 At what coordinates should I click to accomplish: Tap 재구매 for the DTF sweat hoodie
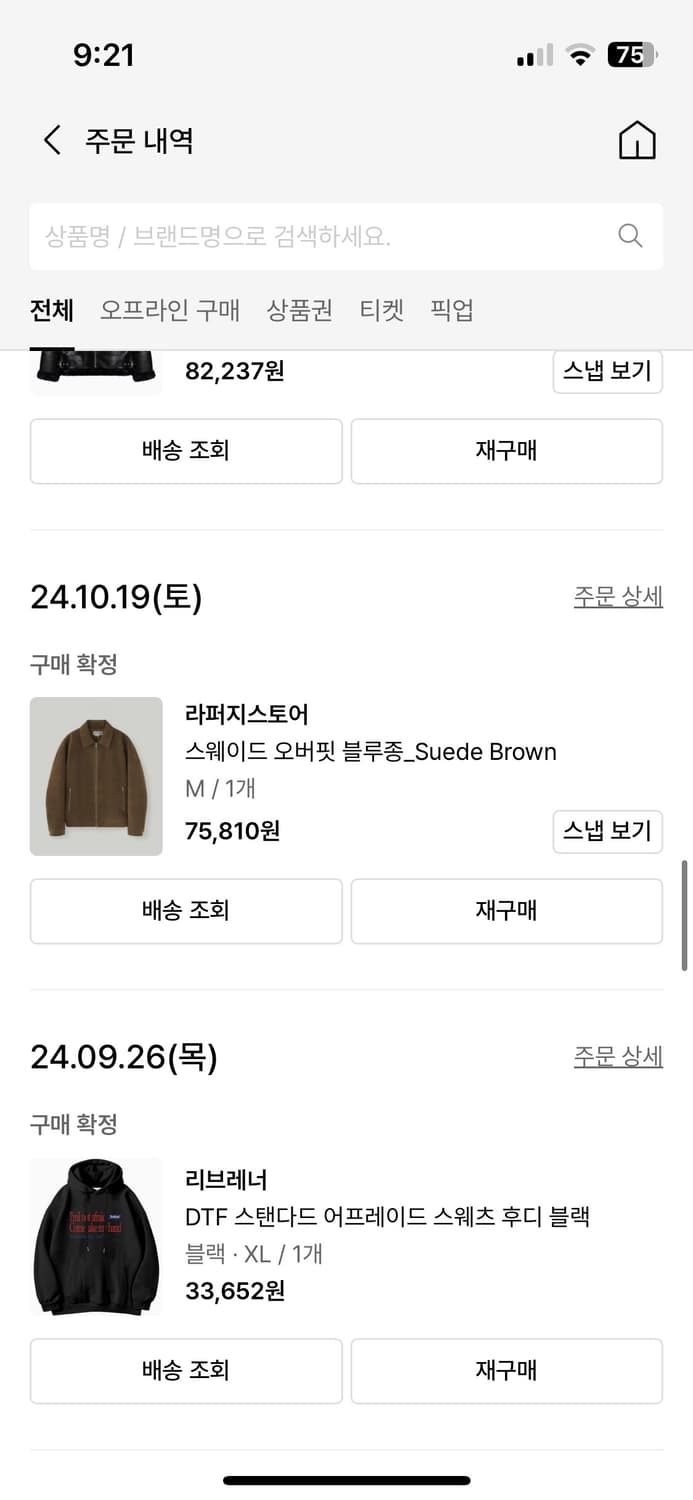[x=506, y=1371]
